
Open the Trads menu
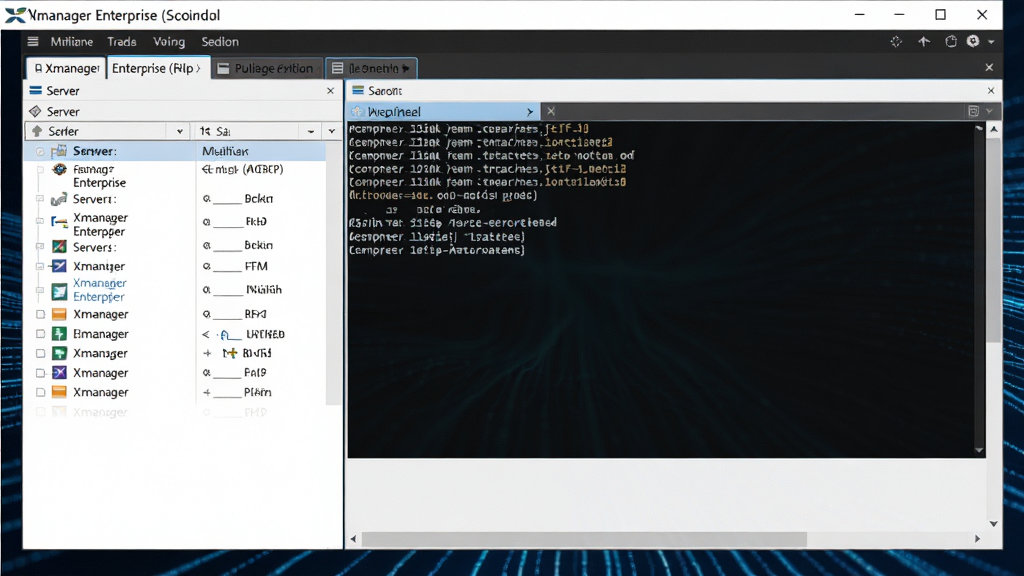click(x=122, y=42)
